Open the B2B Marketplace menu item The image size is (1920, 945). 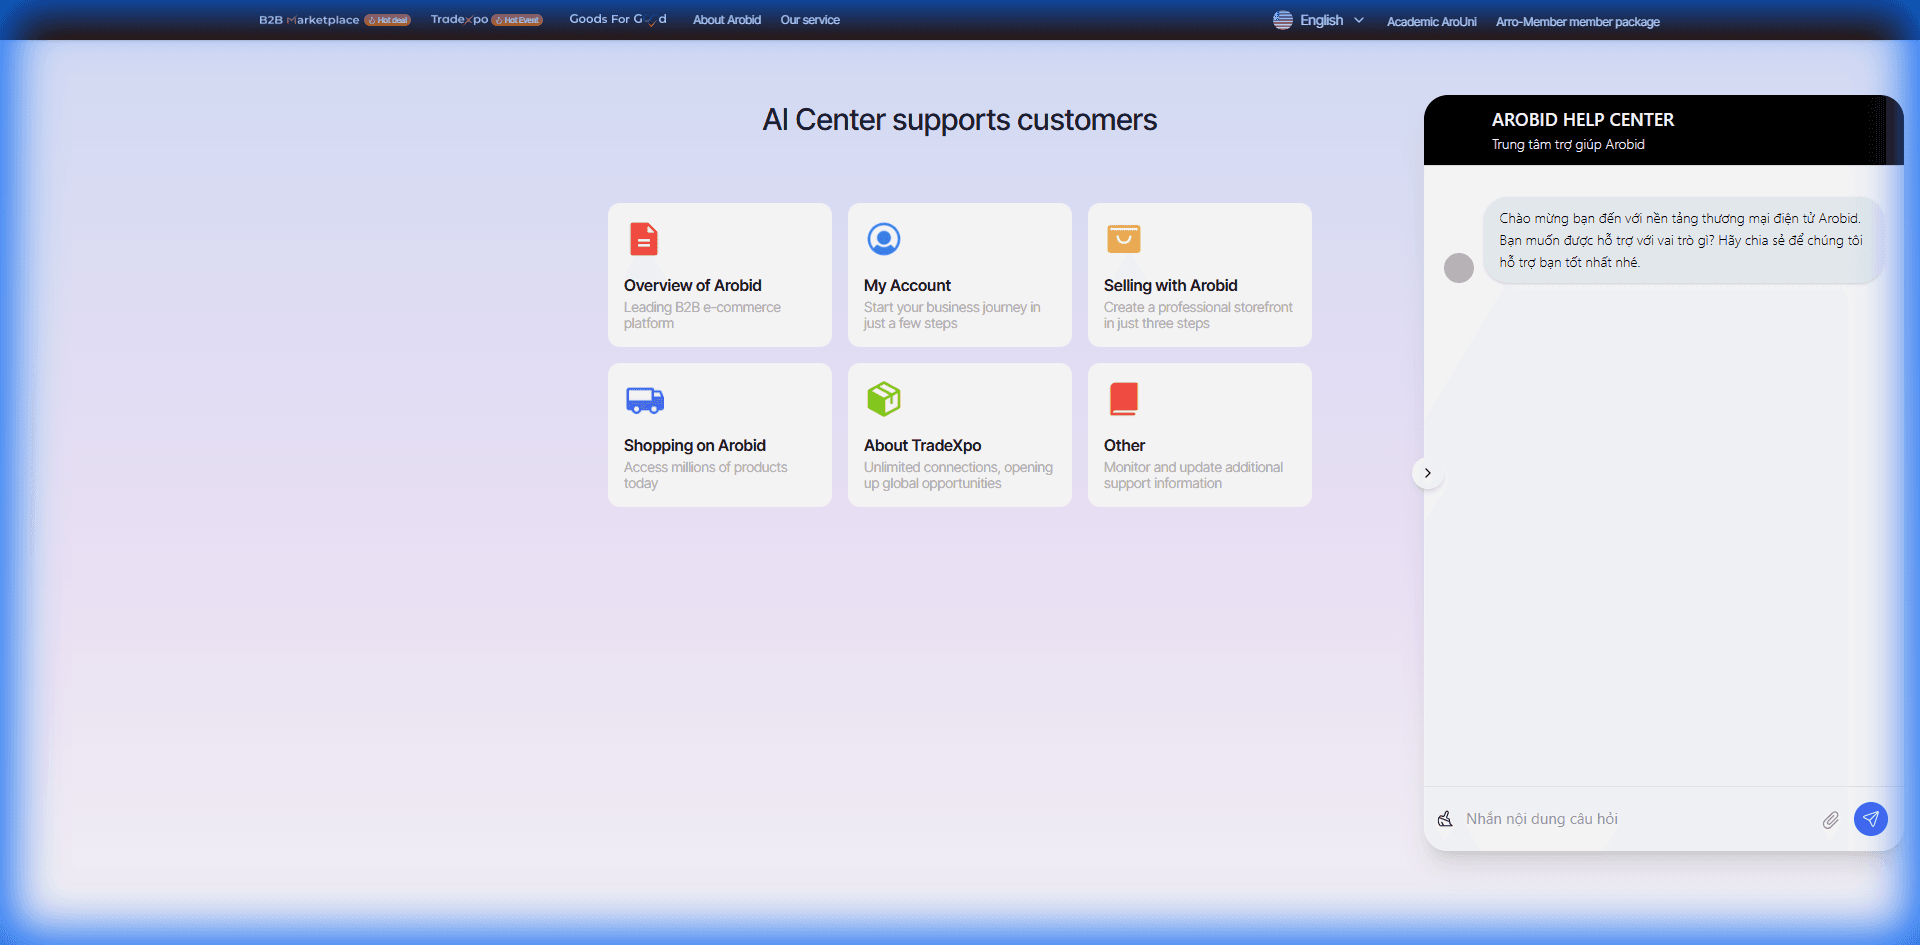(x=309, y=20)
